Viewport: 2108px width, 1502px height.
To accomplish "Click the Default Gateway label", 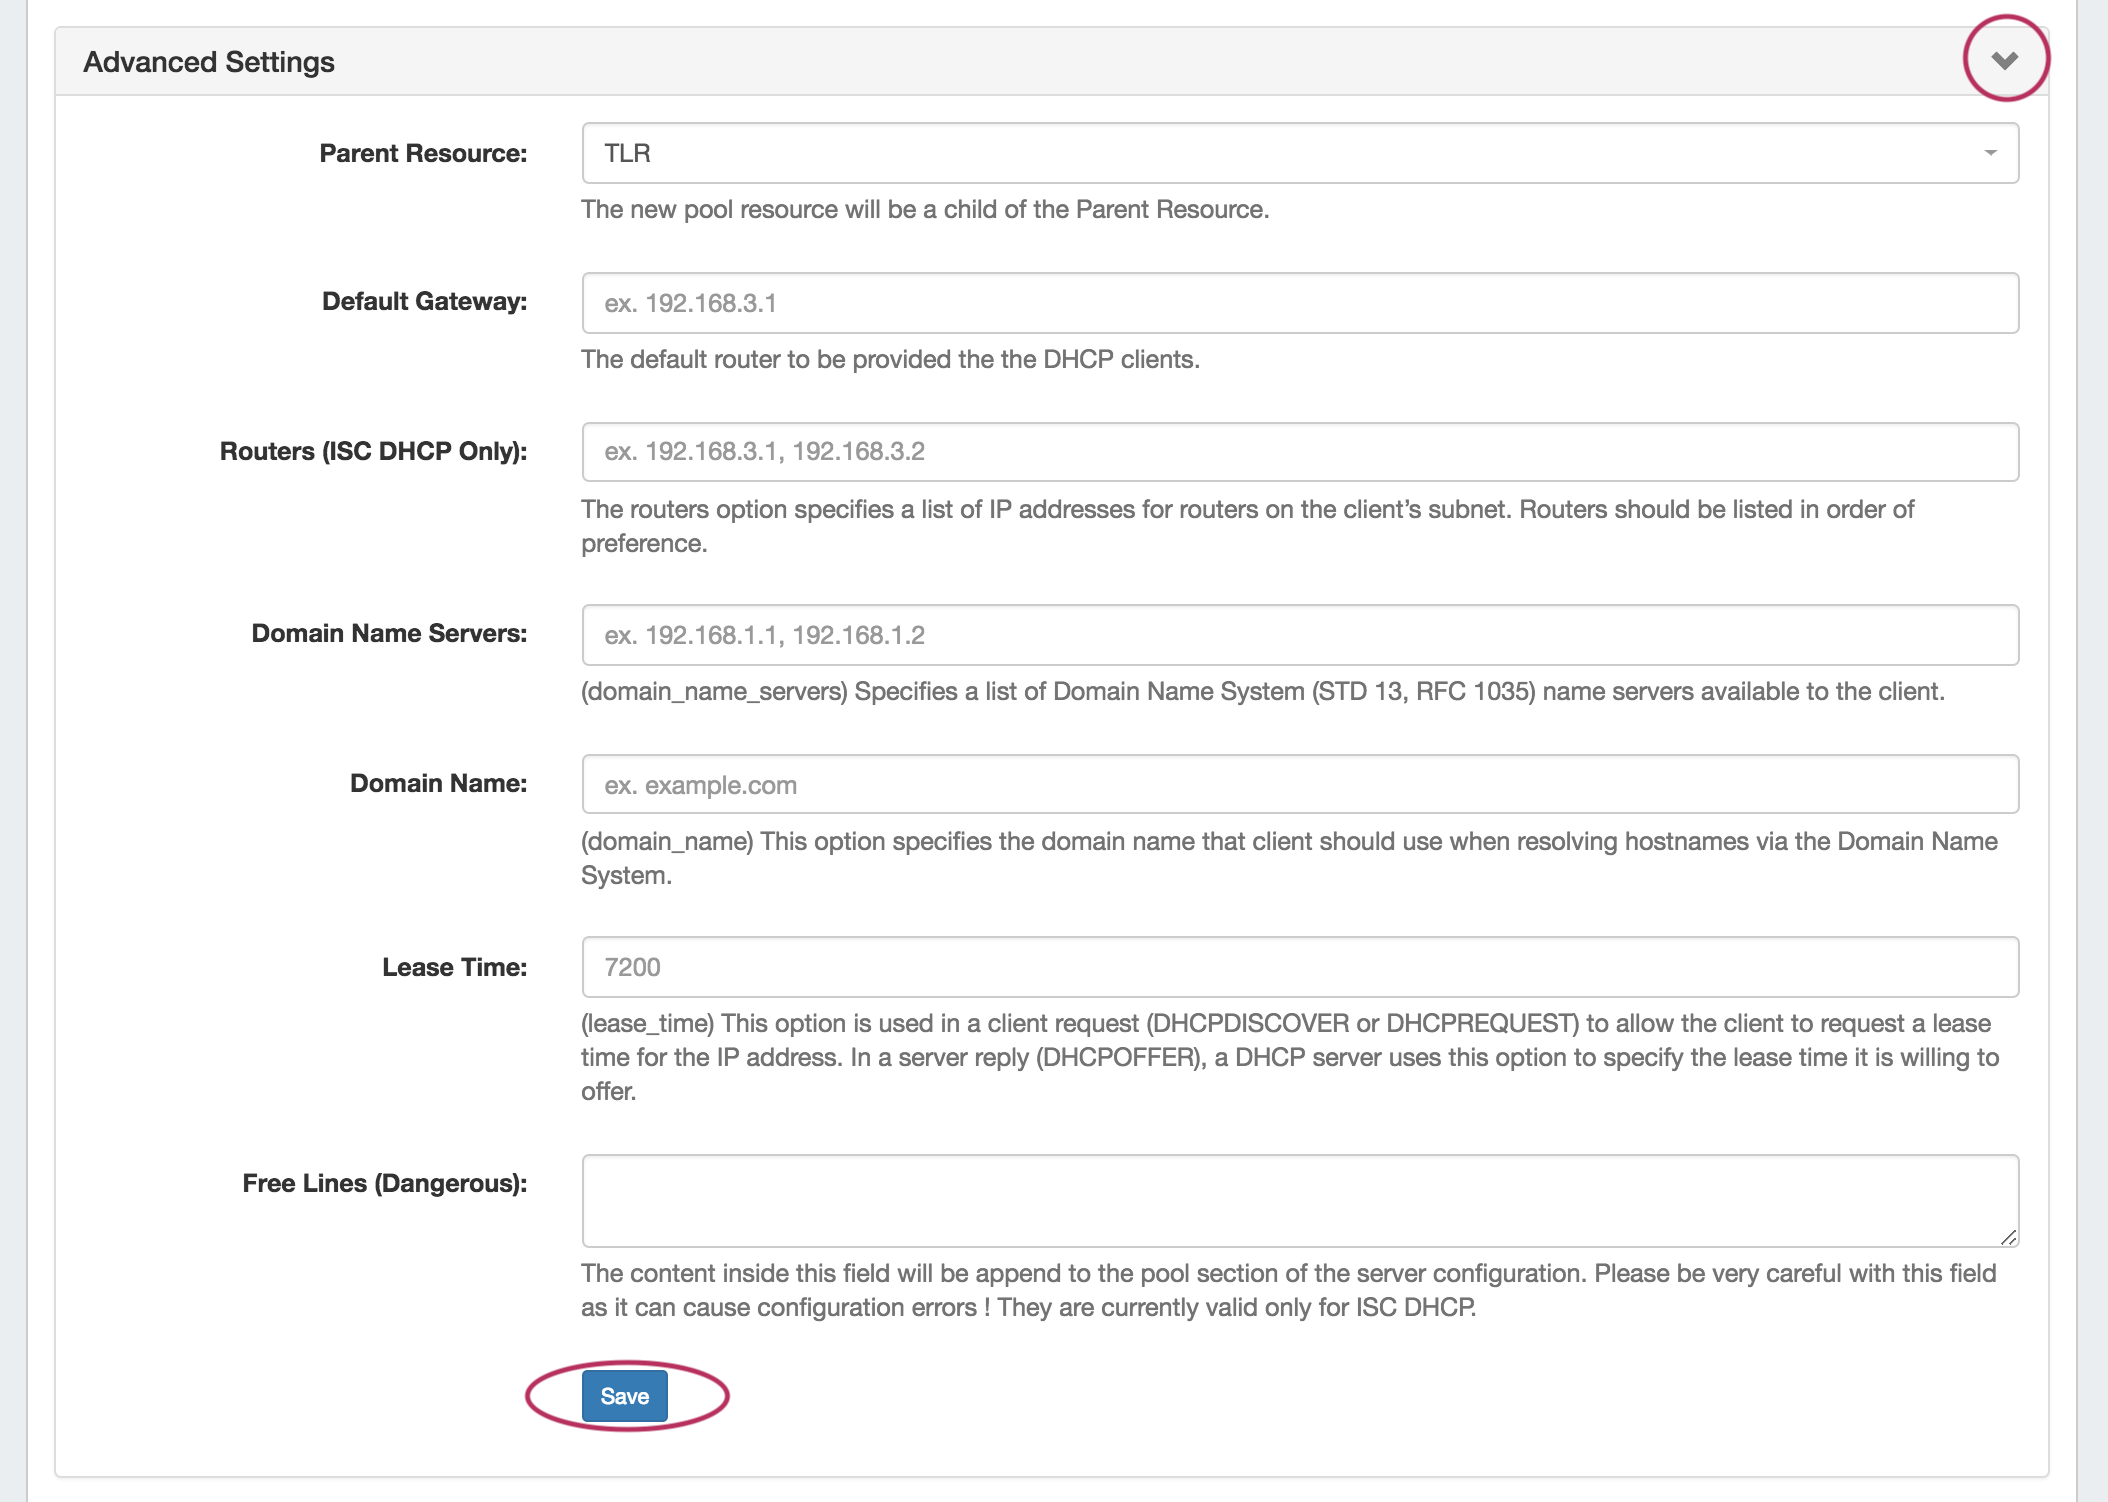I will 424,301.
